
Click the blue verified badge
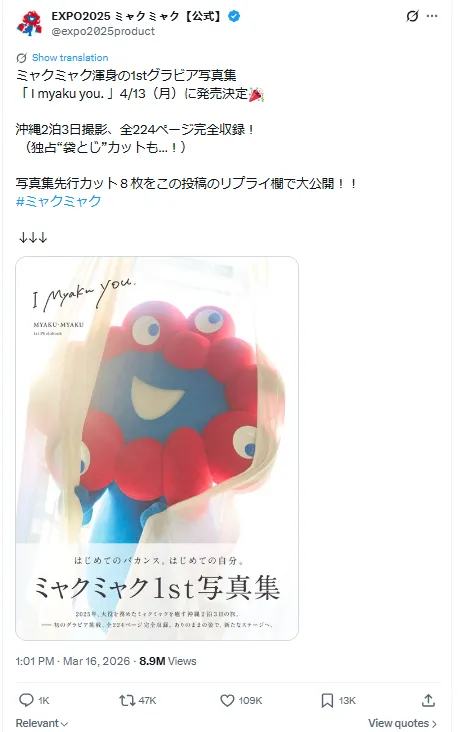click(234, 16)
